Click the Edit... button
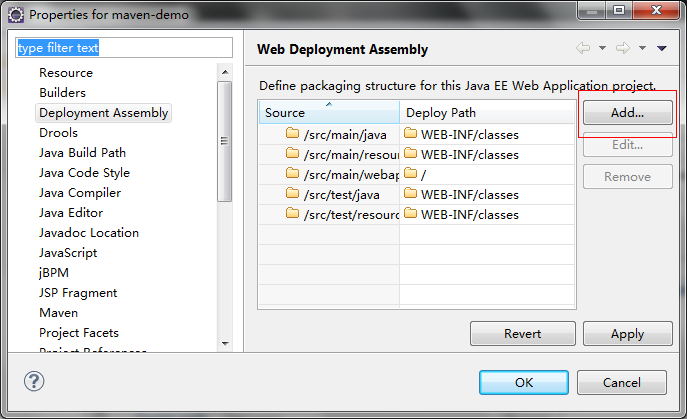Image resolution: width=687 pixels, height=419 pixels. tap(627, 145)
